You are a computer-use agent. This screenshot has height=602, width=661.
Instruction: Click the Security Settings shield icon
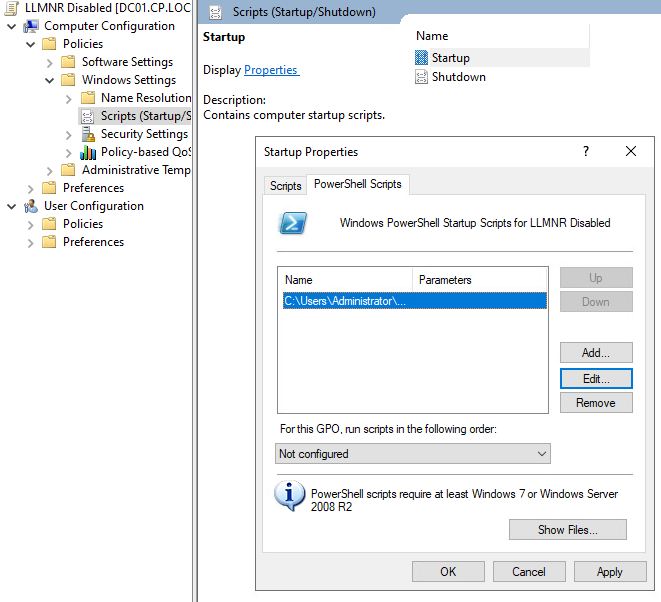pyautogui.click(x=88, y=134)
